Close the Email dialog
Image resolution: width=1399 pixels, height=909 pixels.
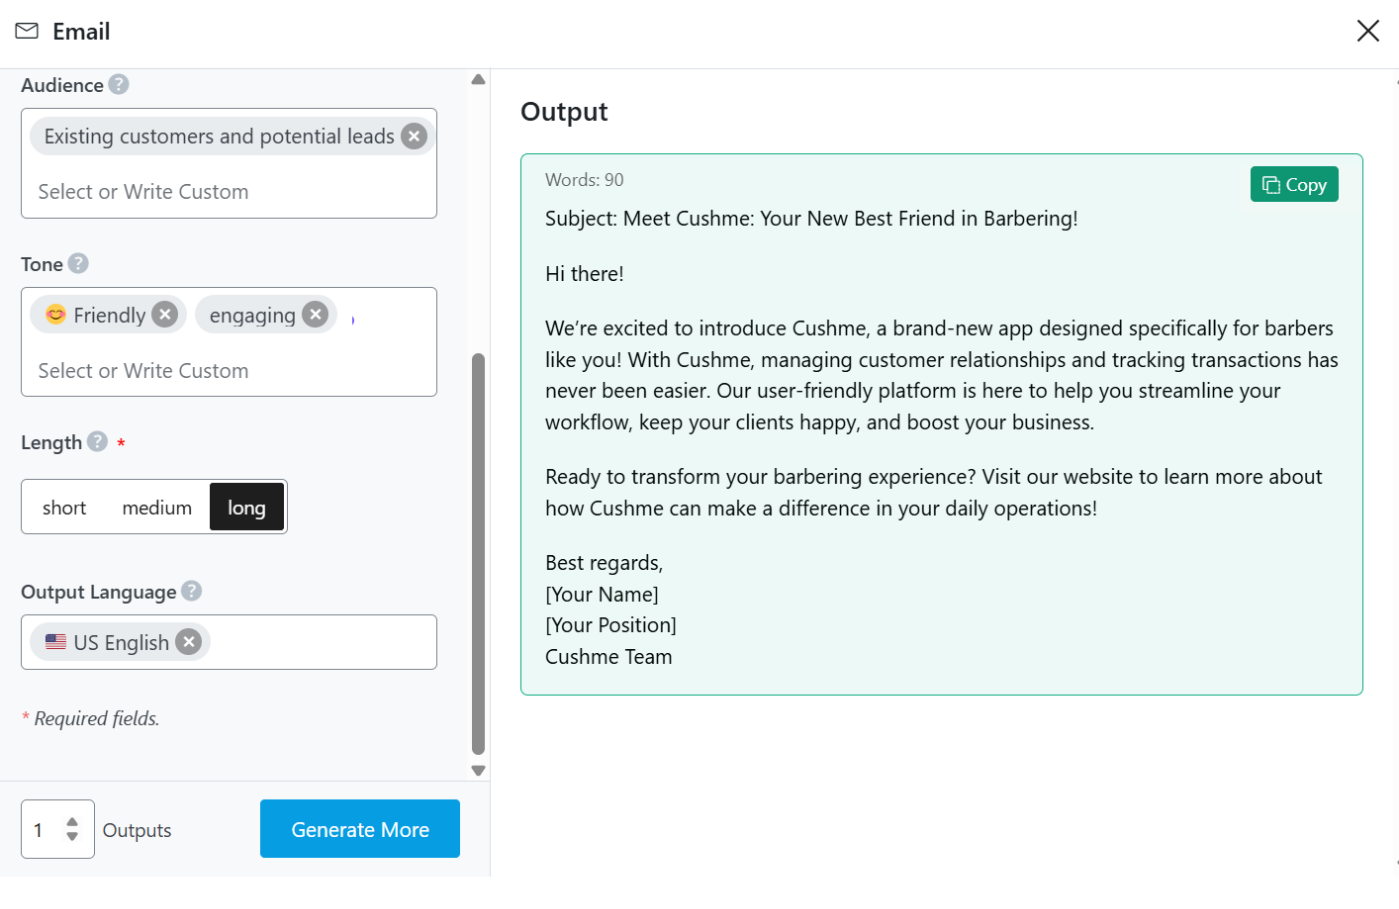click(x=1367, y=31)
